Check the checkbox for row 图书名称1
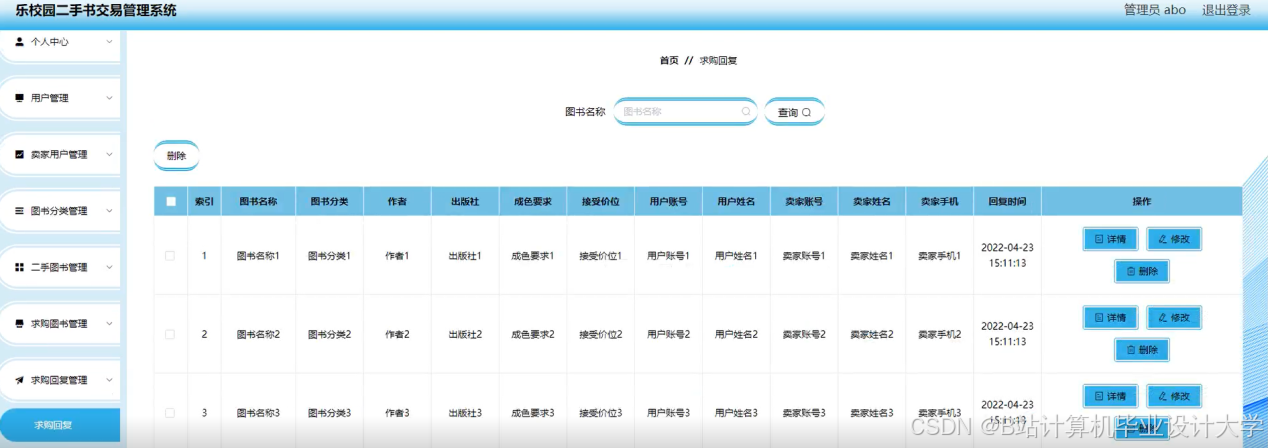This screenshot has width=1268, height=448. click(x=170, y=256)
